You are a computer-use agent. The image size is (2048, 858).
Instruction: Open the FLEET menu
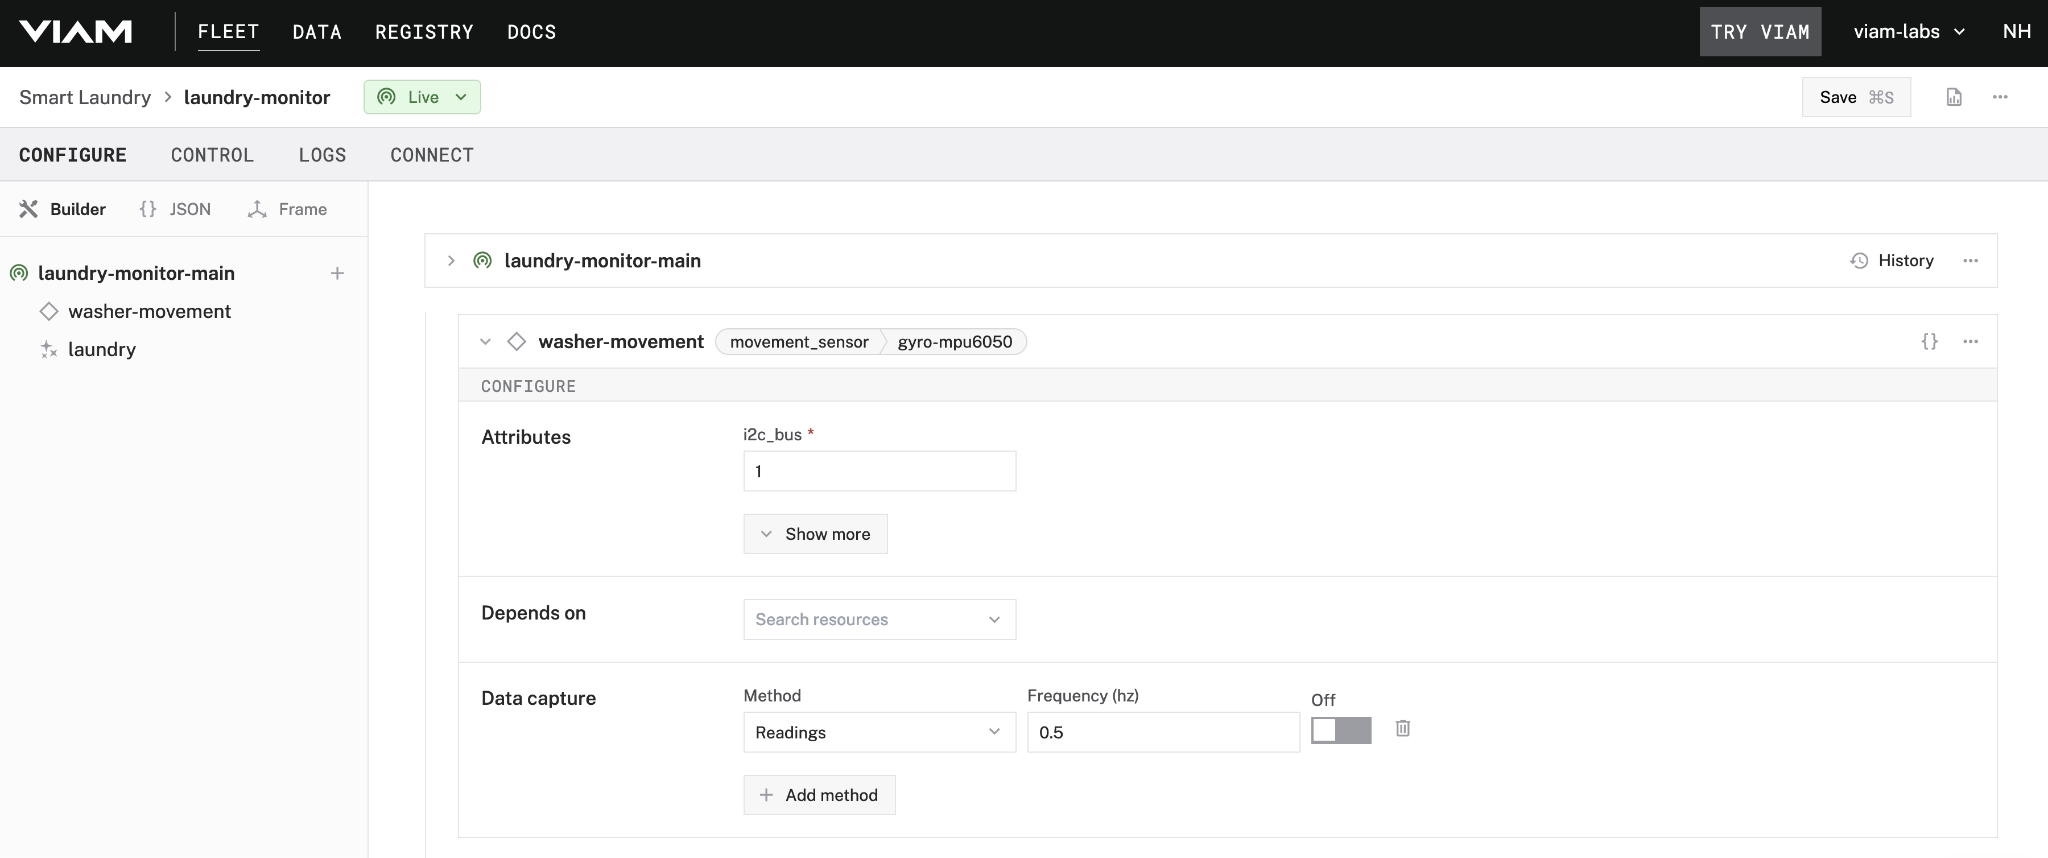pos(228,32)
